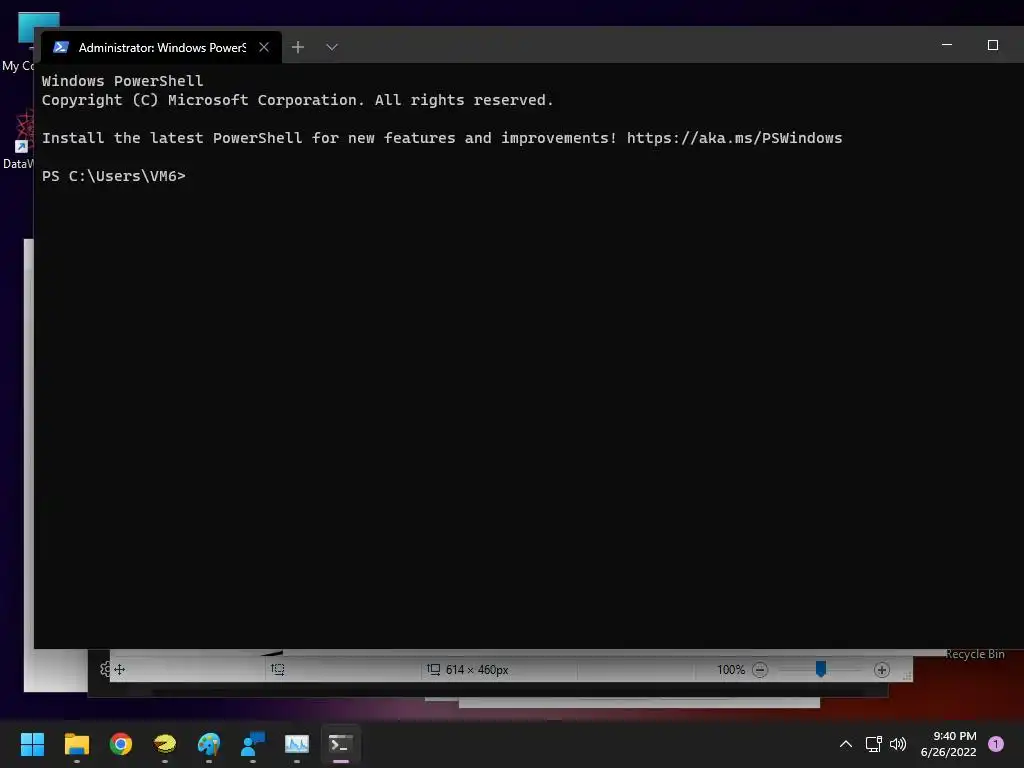Open the blue people chat taskbar app
Image resolution: width=1024 pixels, height=768 pixels.
253,744
